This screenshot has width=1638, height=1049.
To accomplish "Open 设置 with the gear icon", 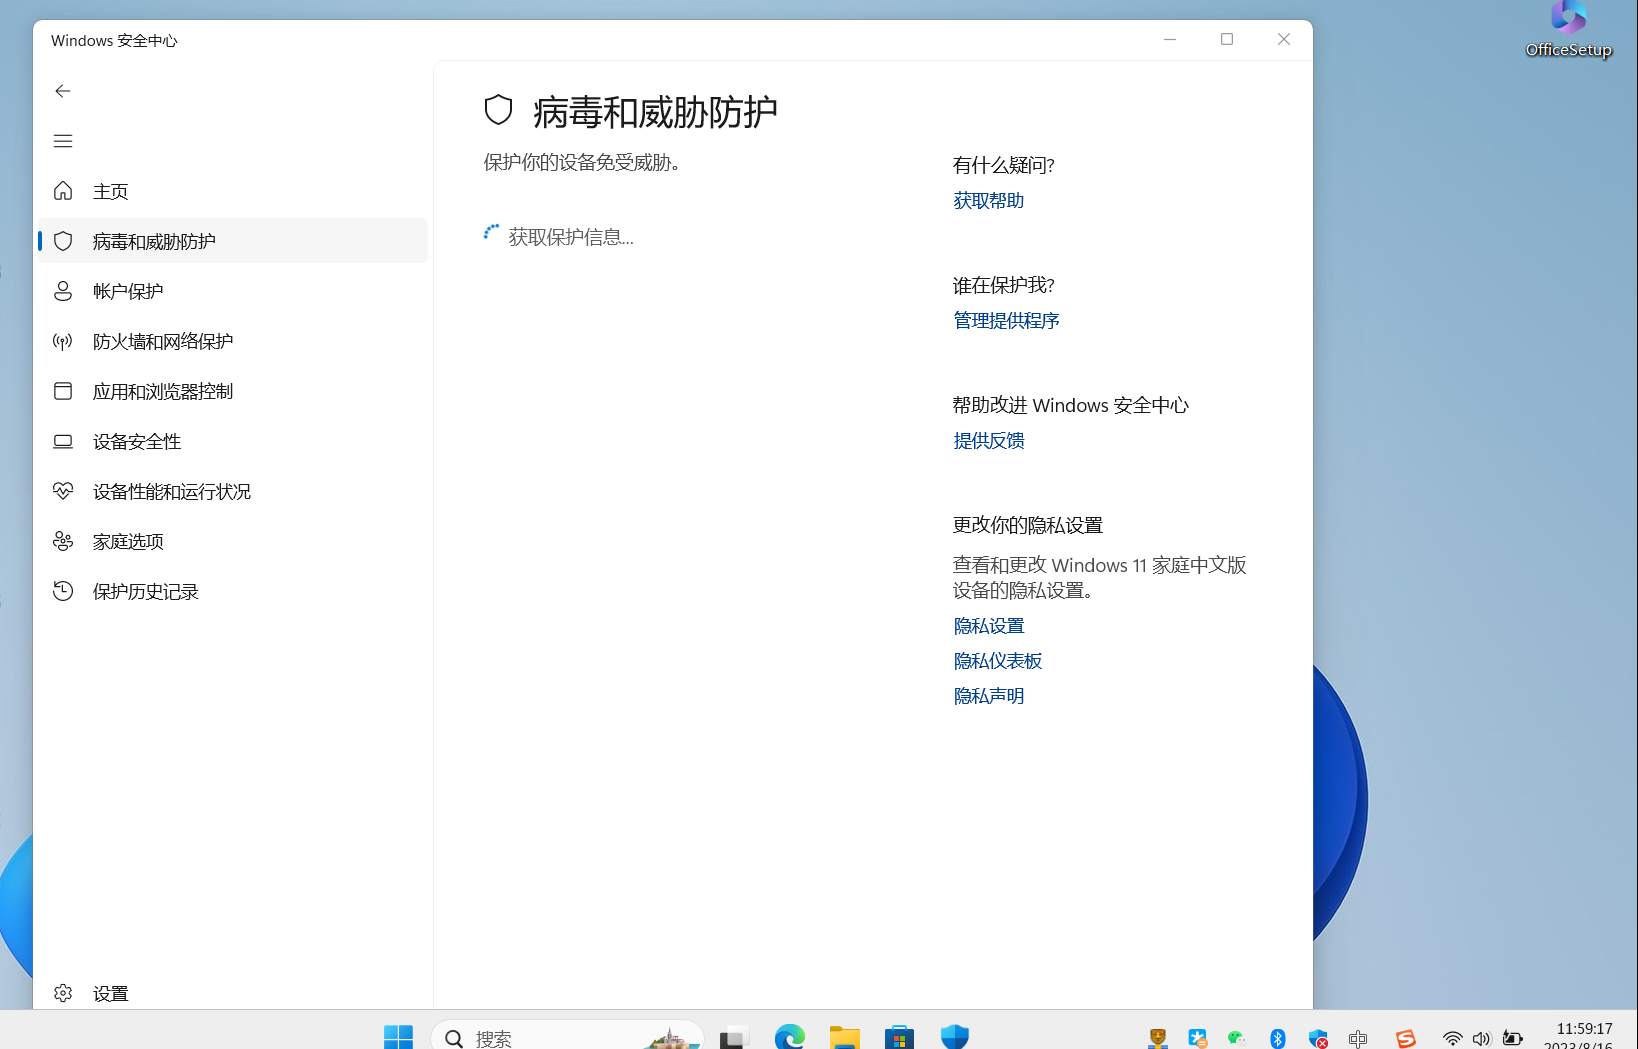I will coord(109,993).
